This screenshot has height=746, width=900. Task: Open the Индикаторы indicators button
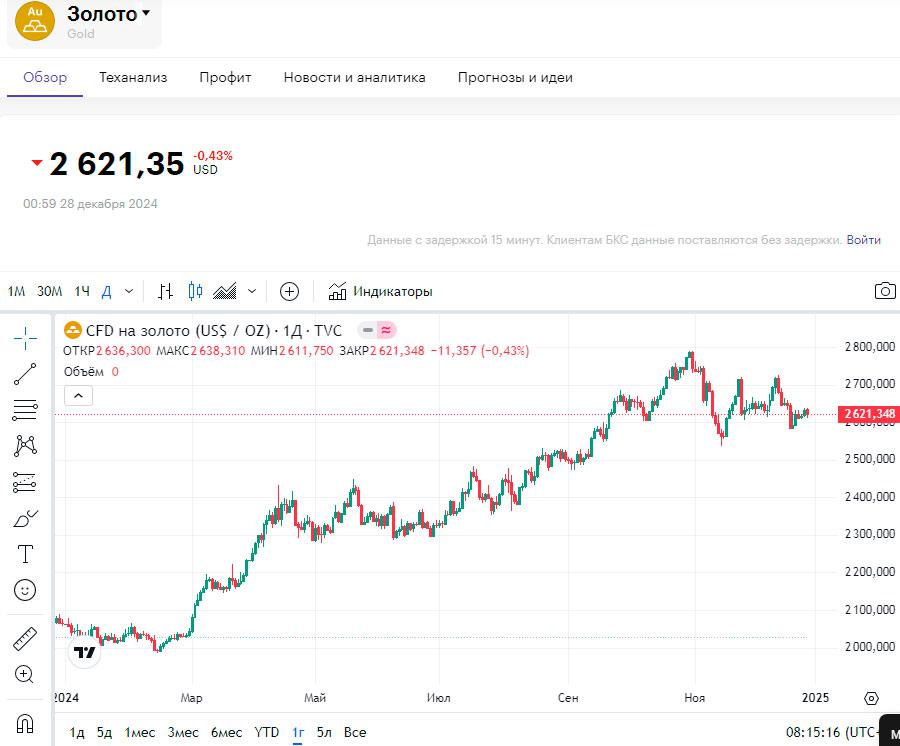[381, 291]
